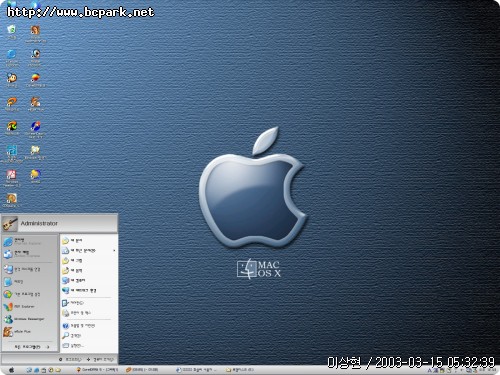
Task: Select the starred folder desktop icon
Action: 35,153
